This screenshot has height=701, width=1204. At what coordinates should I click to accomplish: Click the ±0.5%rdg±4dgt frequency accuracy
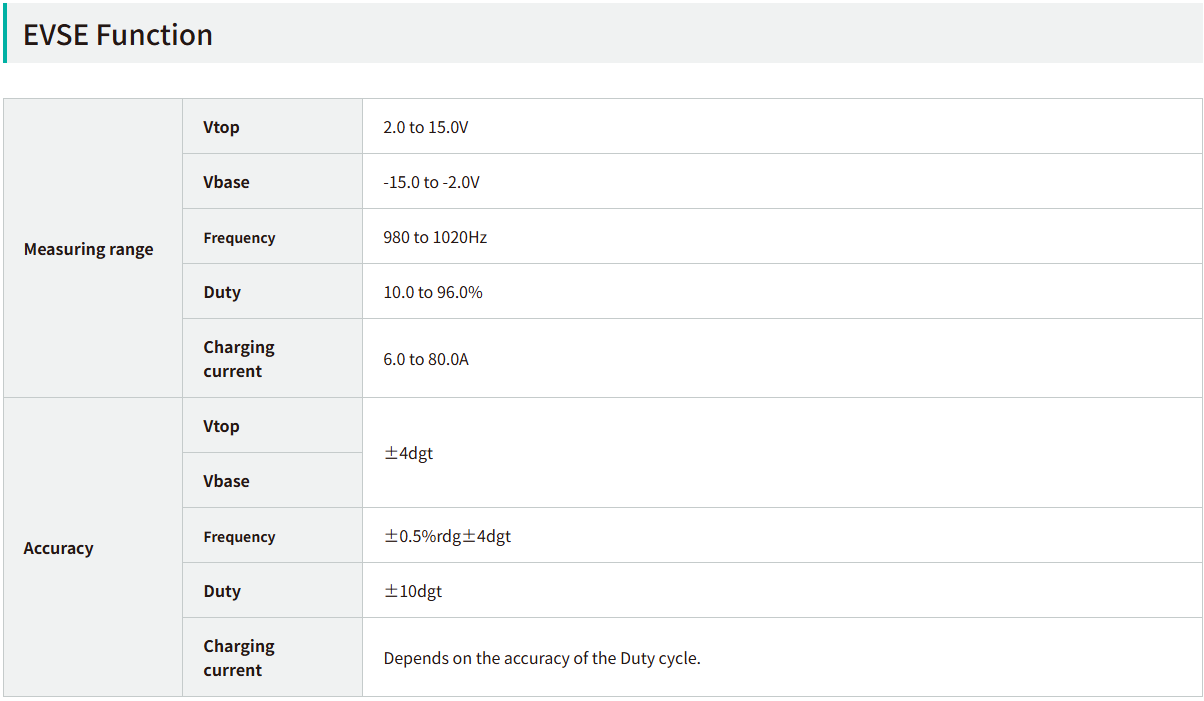pyautogui.click(x=448, y=536)
